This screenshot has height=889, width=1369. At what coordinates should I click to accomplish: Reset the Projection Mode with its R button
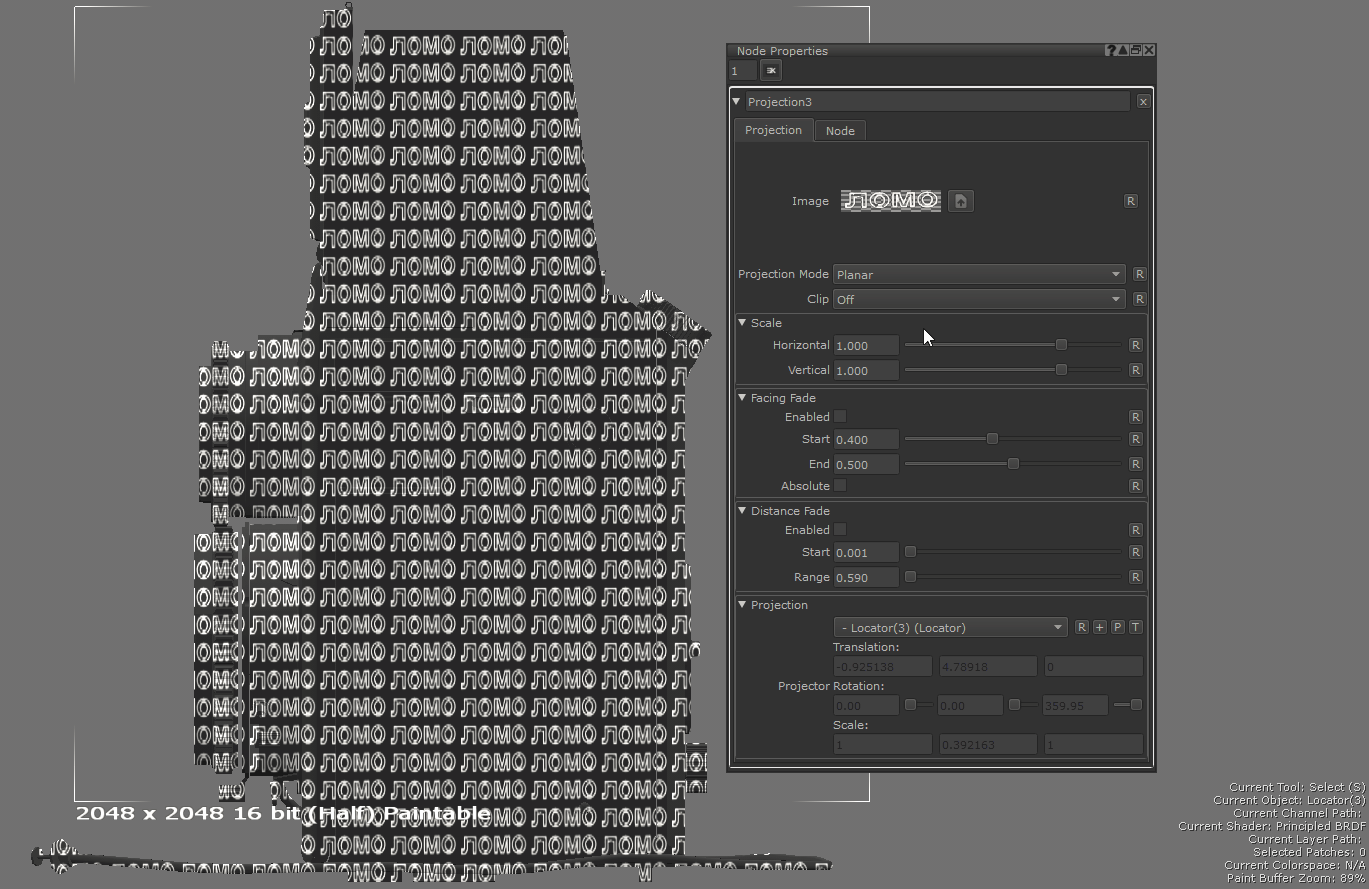[x=1139, y=274]
